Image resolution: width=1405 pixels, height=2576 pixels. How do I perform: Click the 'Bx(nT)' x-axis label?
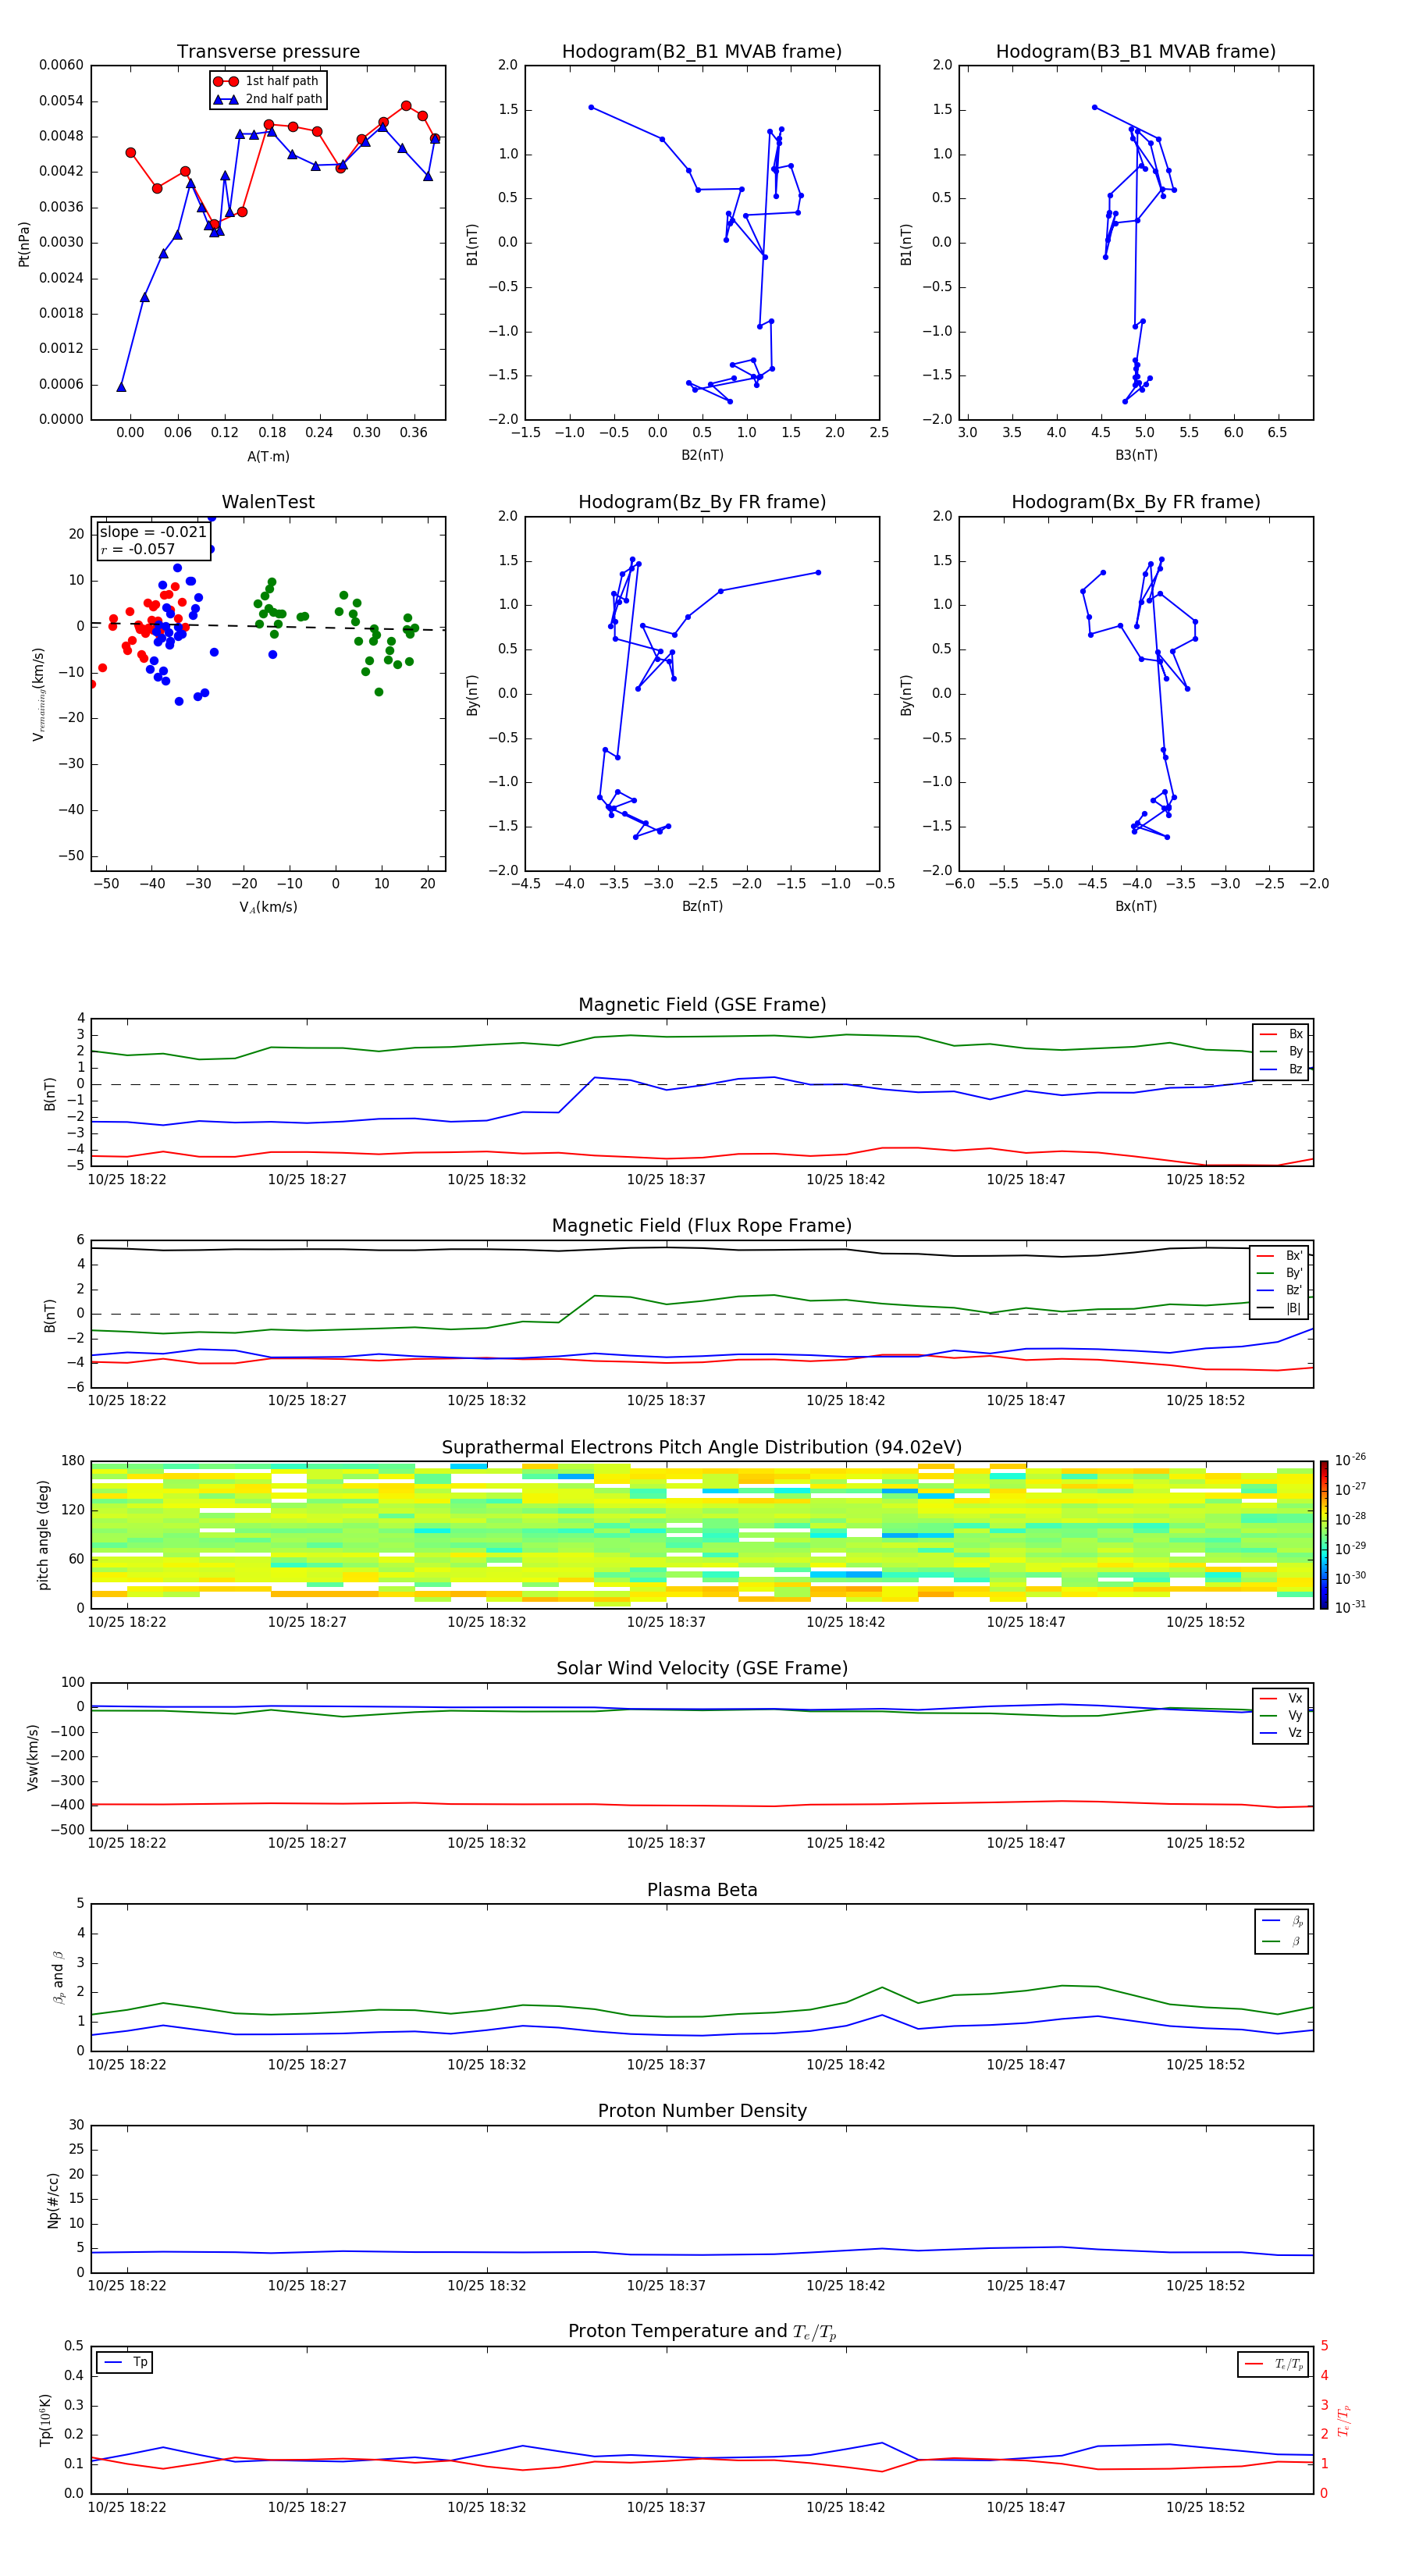coord(1136,906)
